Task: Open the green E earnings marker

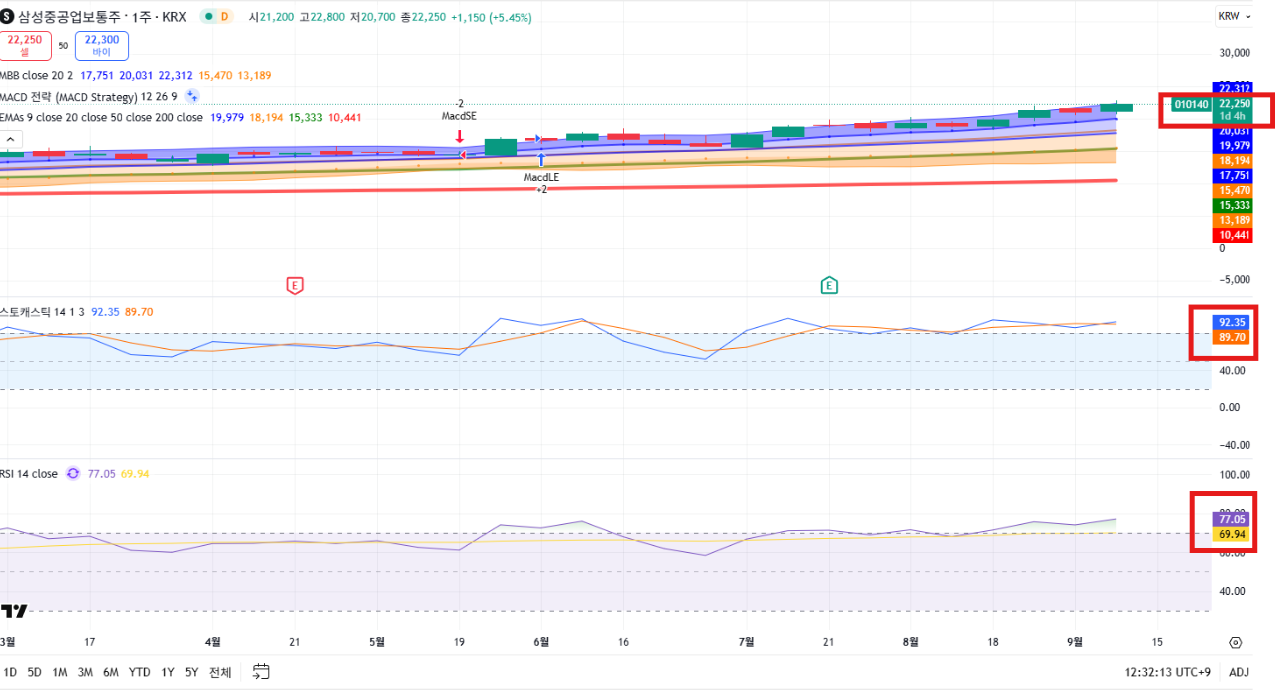Action: pyautogui.click(x=829, y=286)
